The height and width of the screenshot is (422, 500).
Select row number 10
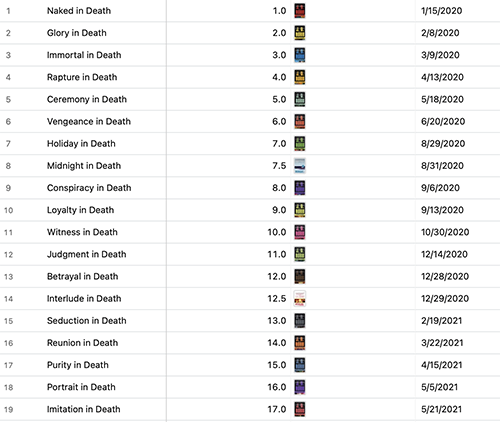click(x=8, y=210)
